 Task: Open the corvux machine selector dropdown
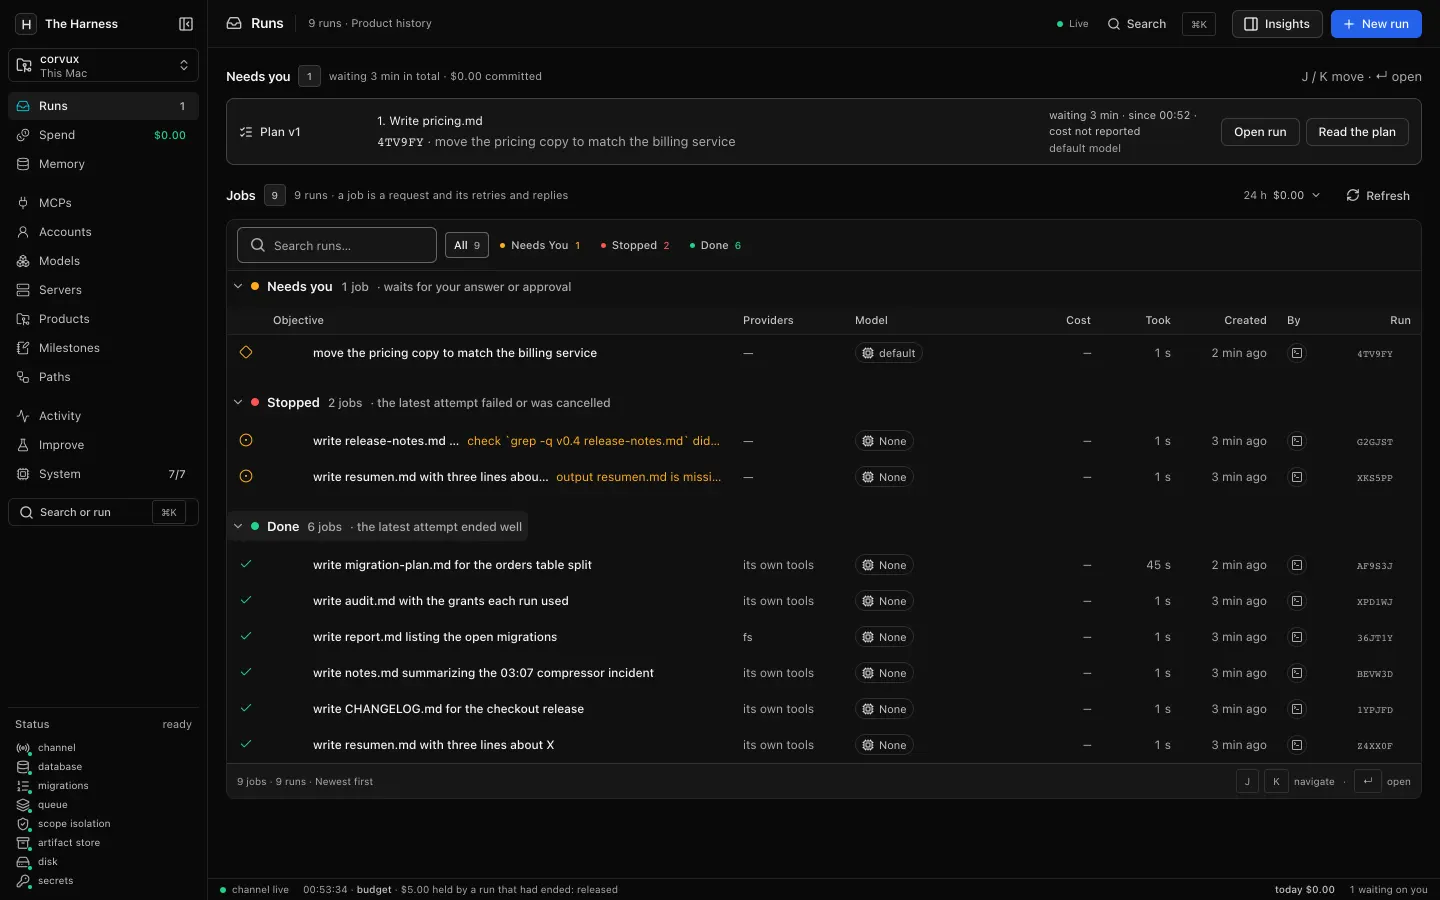click(x=103, y=66)
